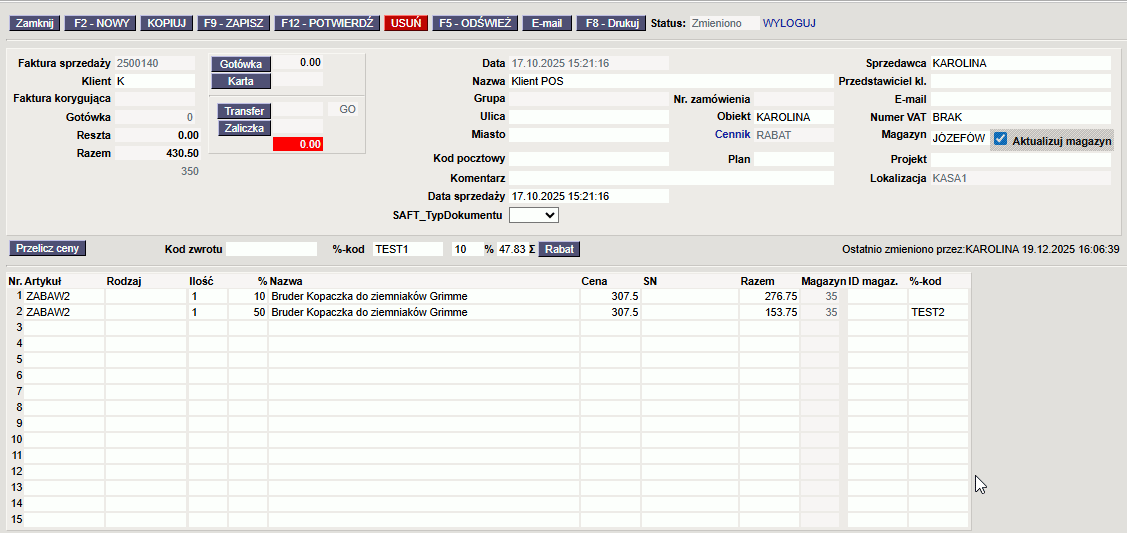The image size is (1127, 533).
Task: Click the Zamknij button
Action: [35, 22]
